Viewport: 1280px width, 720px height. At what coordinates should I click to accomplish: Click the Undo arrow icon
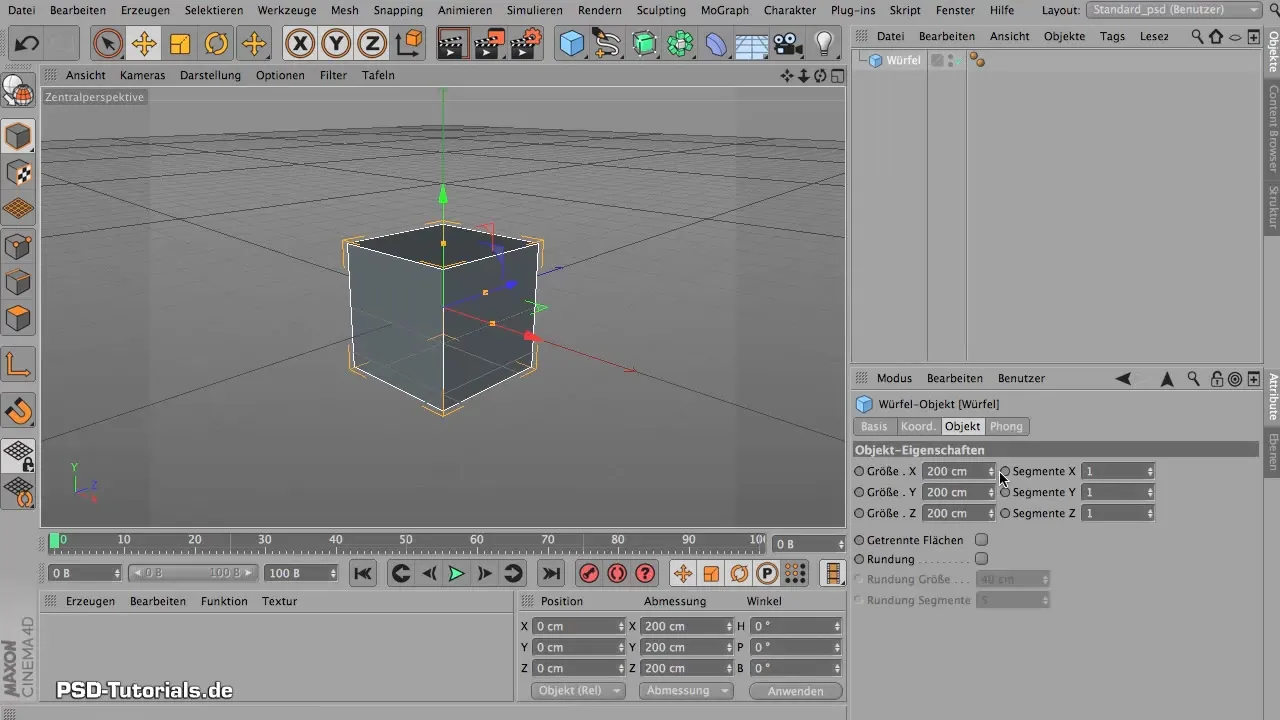[x=27, y=44]
